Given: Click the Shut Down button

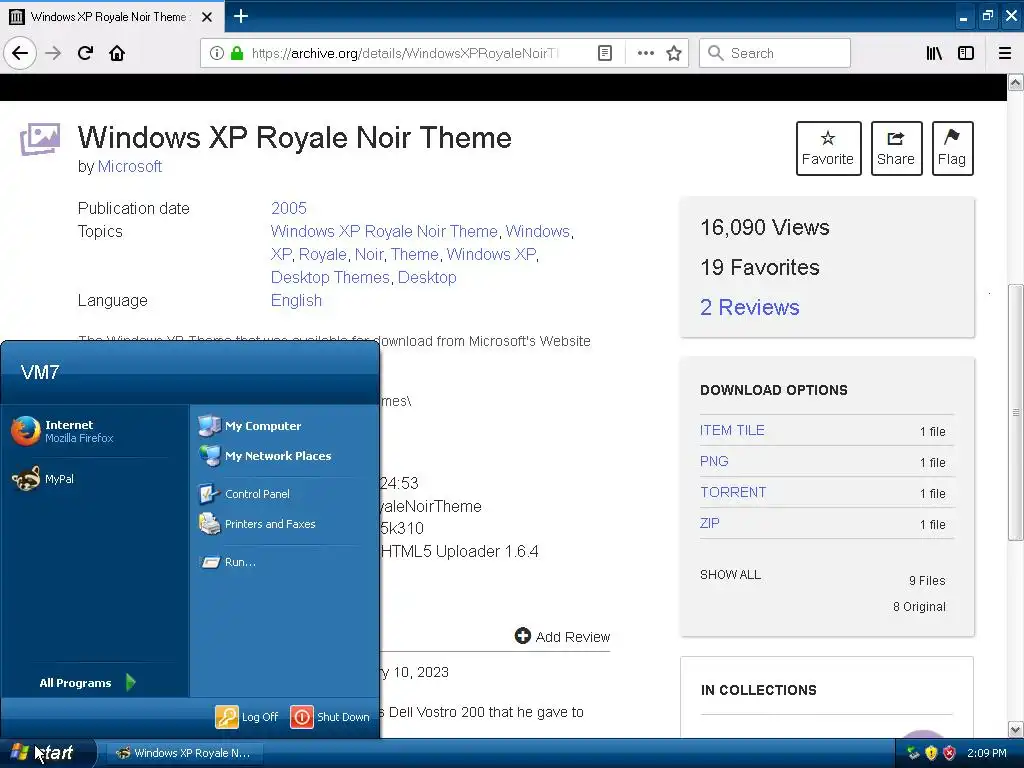Looking at the screenshot, I should [x=330, y=716].
